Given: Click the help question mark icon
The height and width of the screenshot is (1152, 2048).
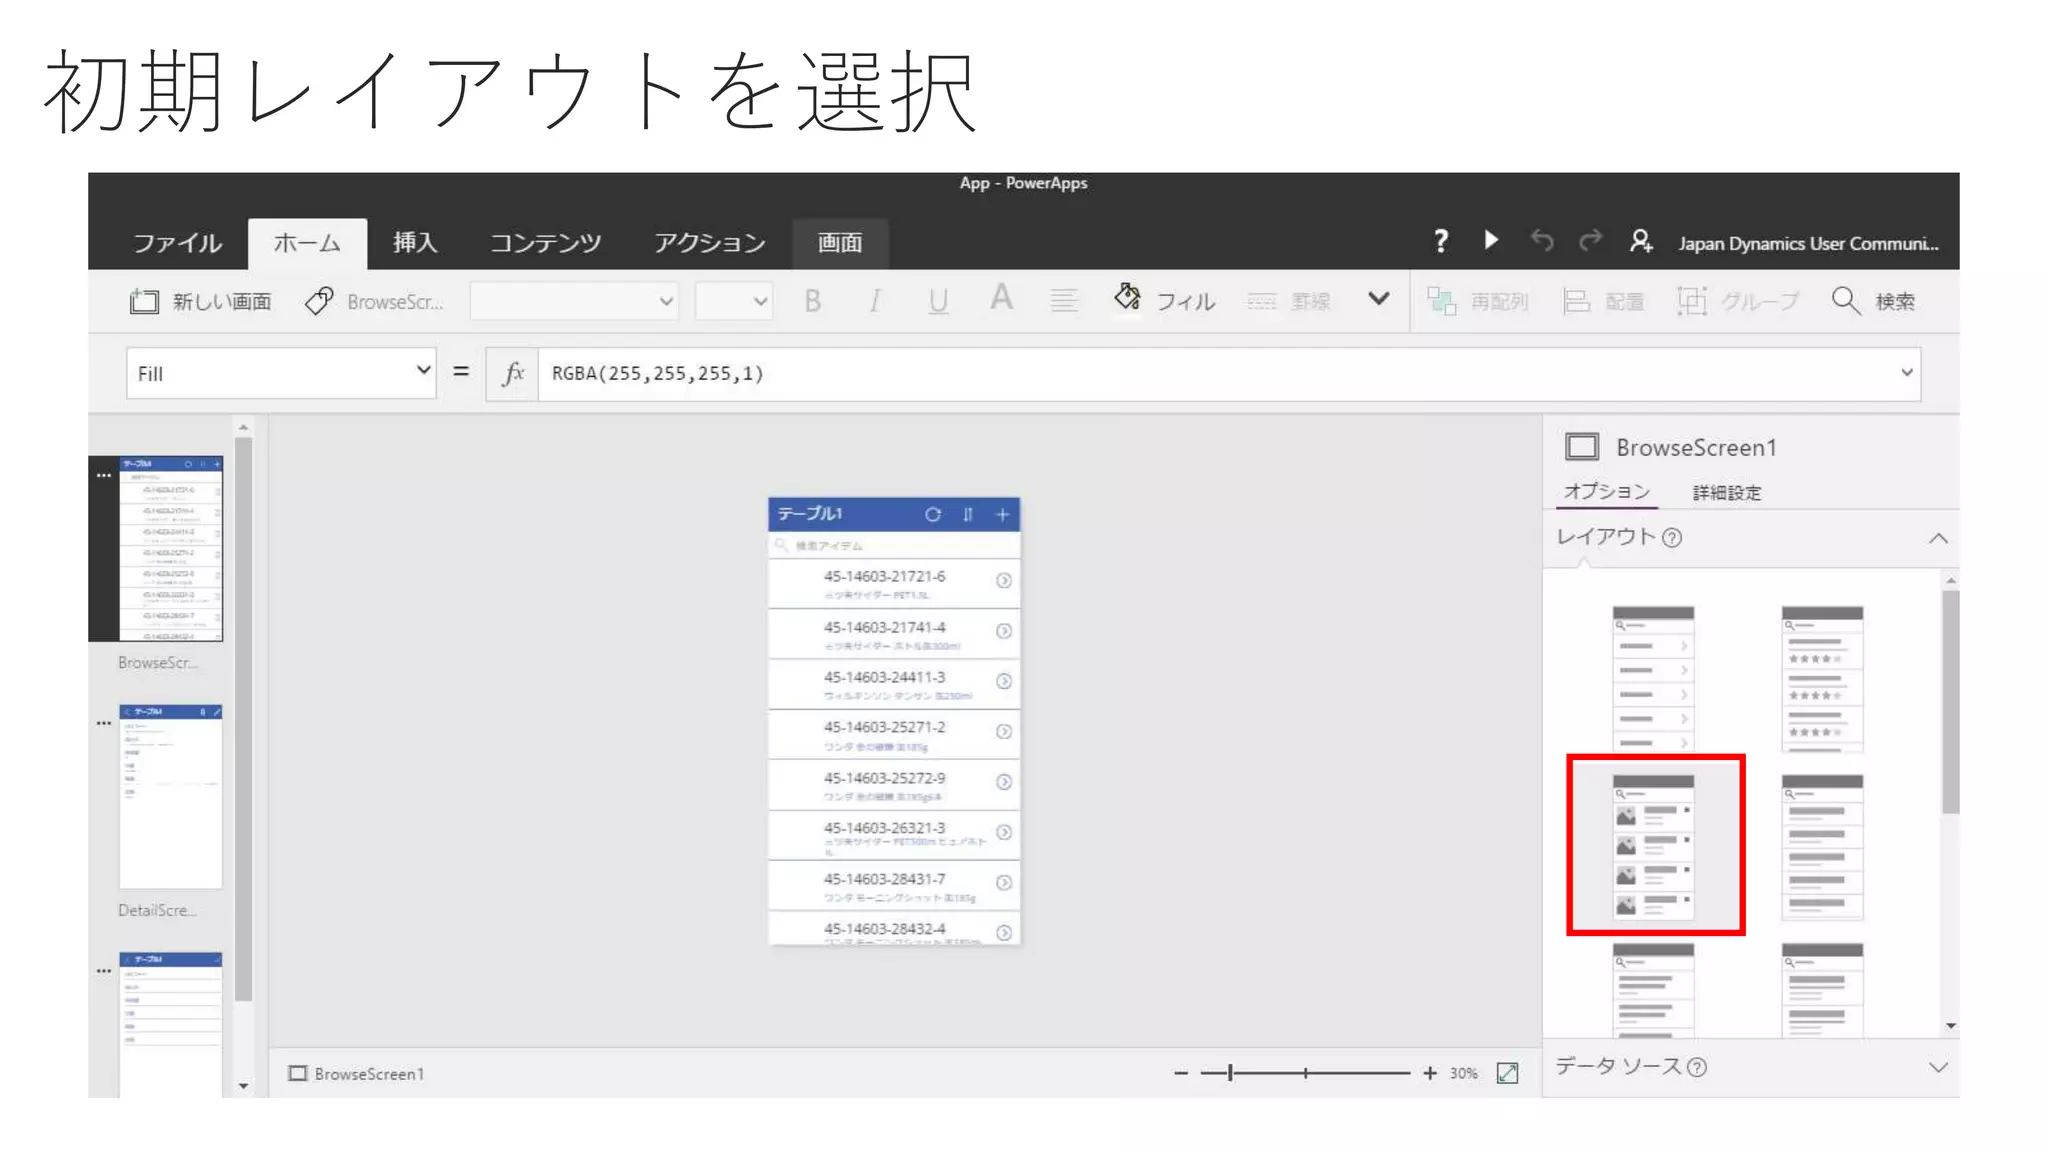Looking at the screenshot, I should tap(1440, 241).
